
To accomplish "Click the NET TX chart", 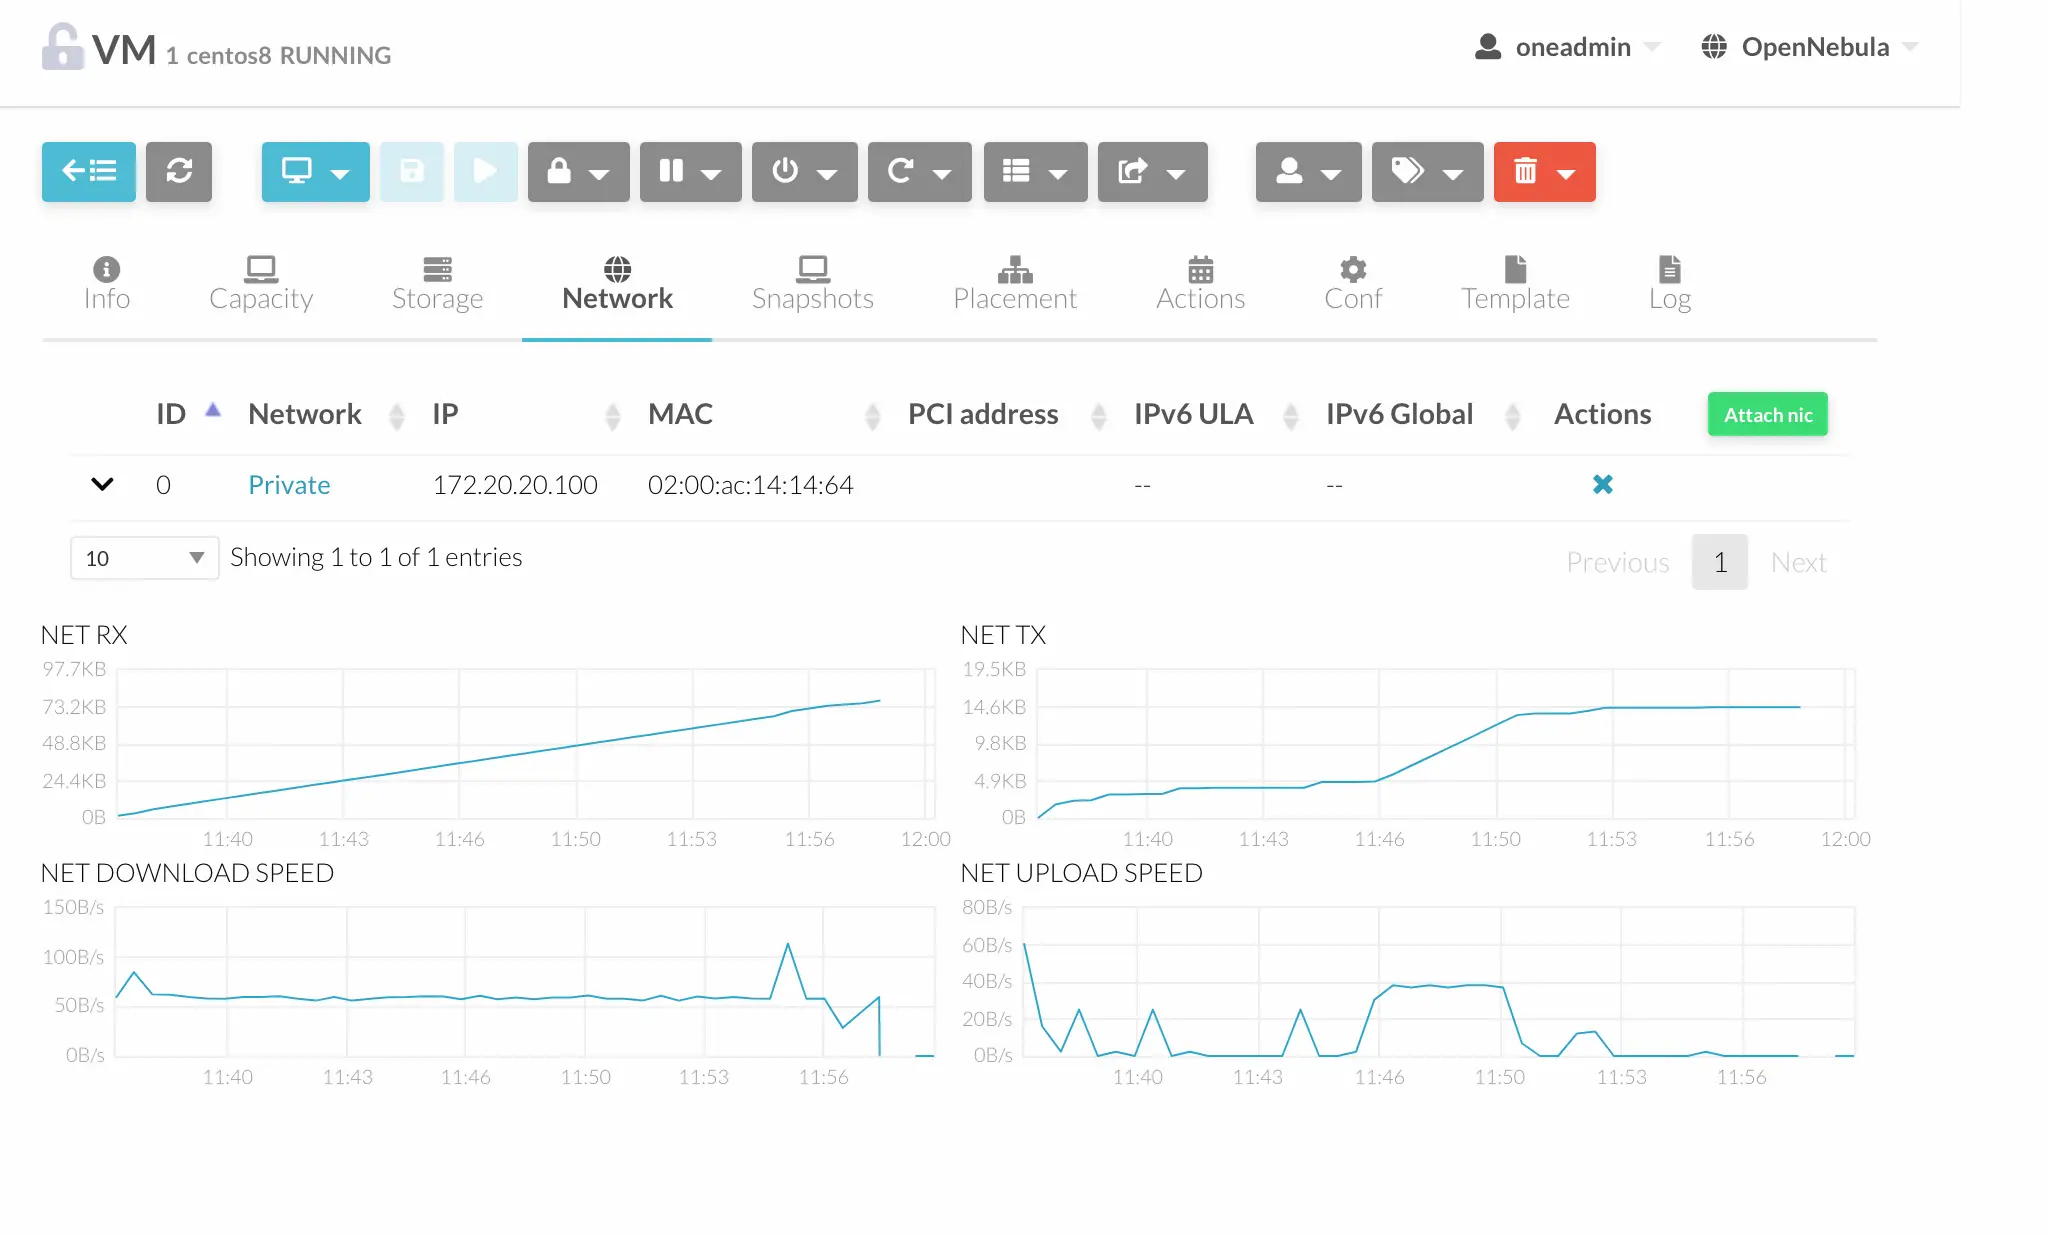I will click(x=1446, y=743).
